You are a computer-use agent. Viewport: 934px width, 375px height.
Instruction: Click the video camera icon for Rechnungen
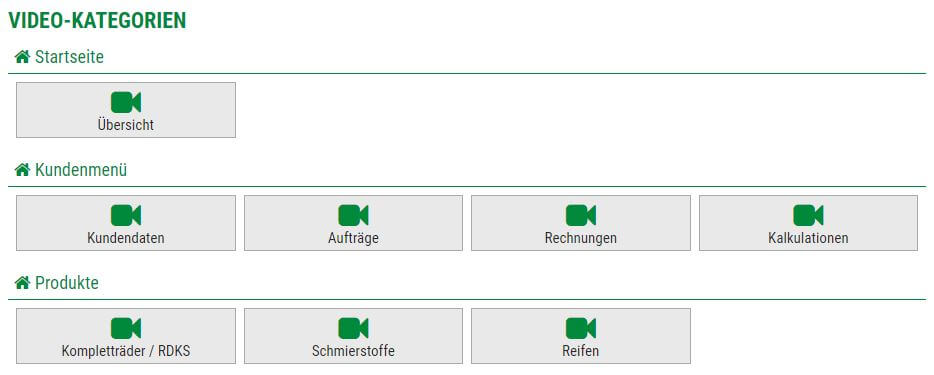[x=581, y=215]
